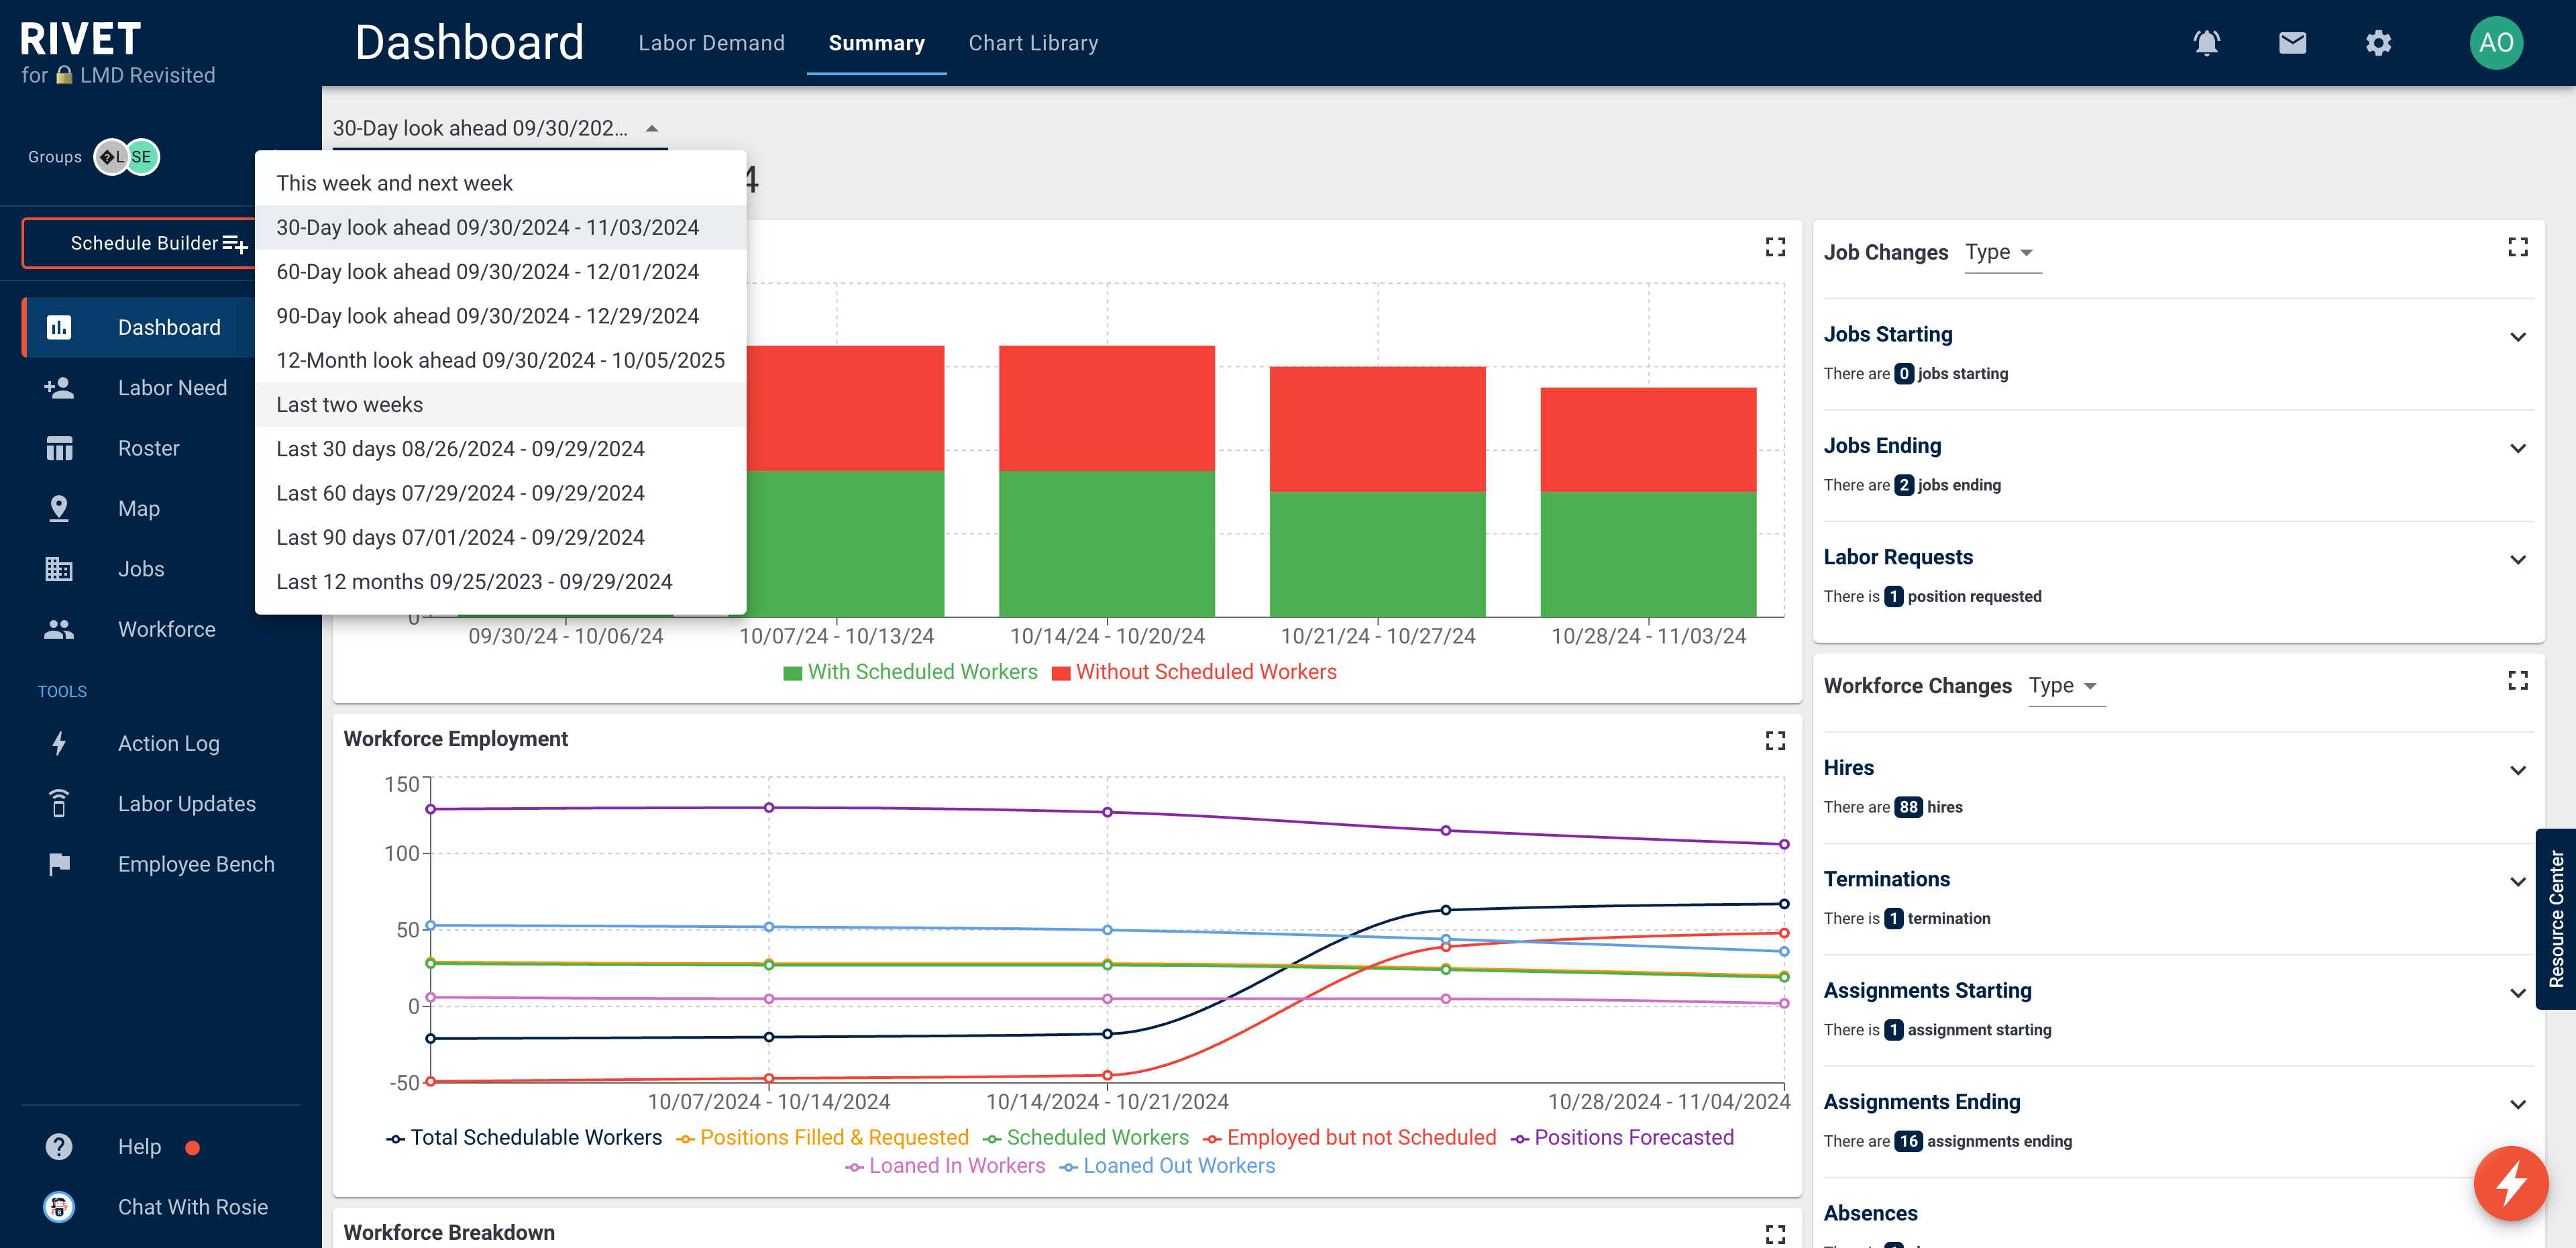This screenshot has height=1248, width=2576.
Task: Toggle Loaned In Workers legend series
Action: click(x=945, y=1166)
